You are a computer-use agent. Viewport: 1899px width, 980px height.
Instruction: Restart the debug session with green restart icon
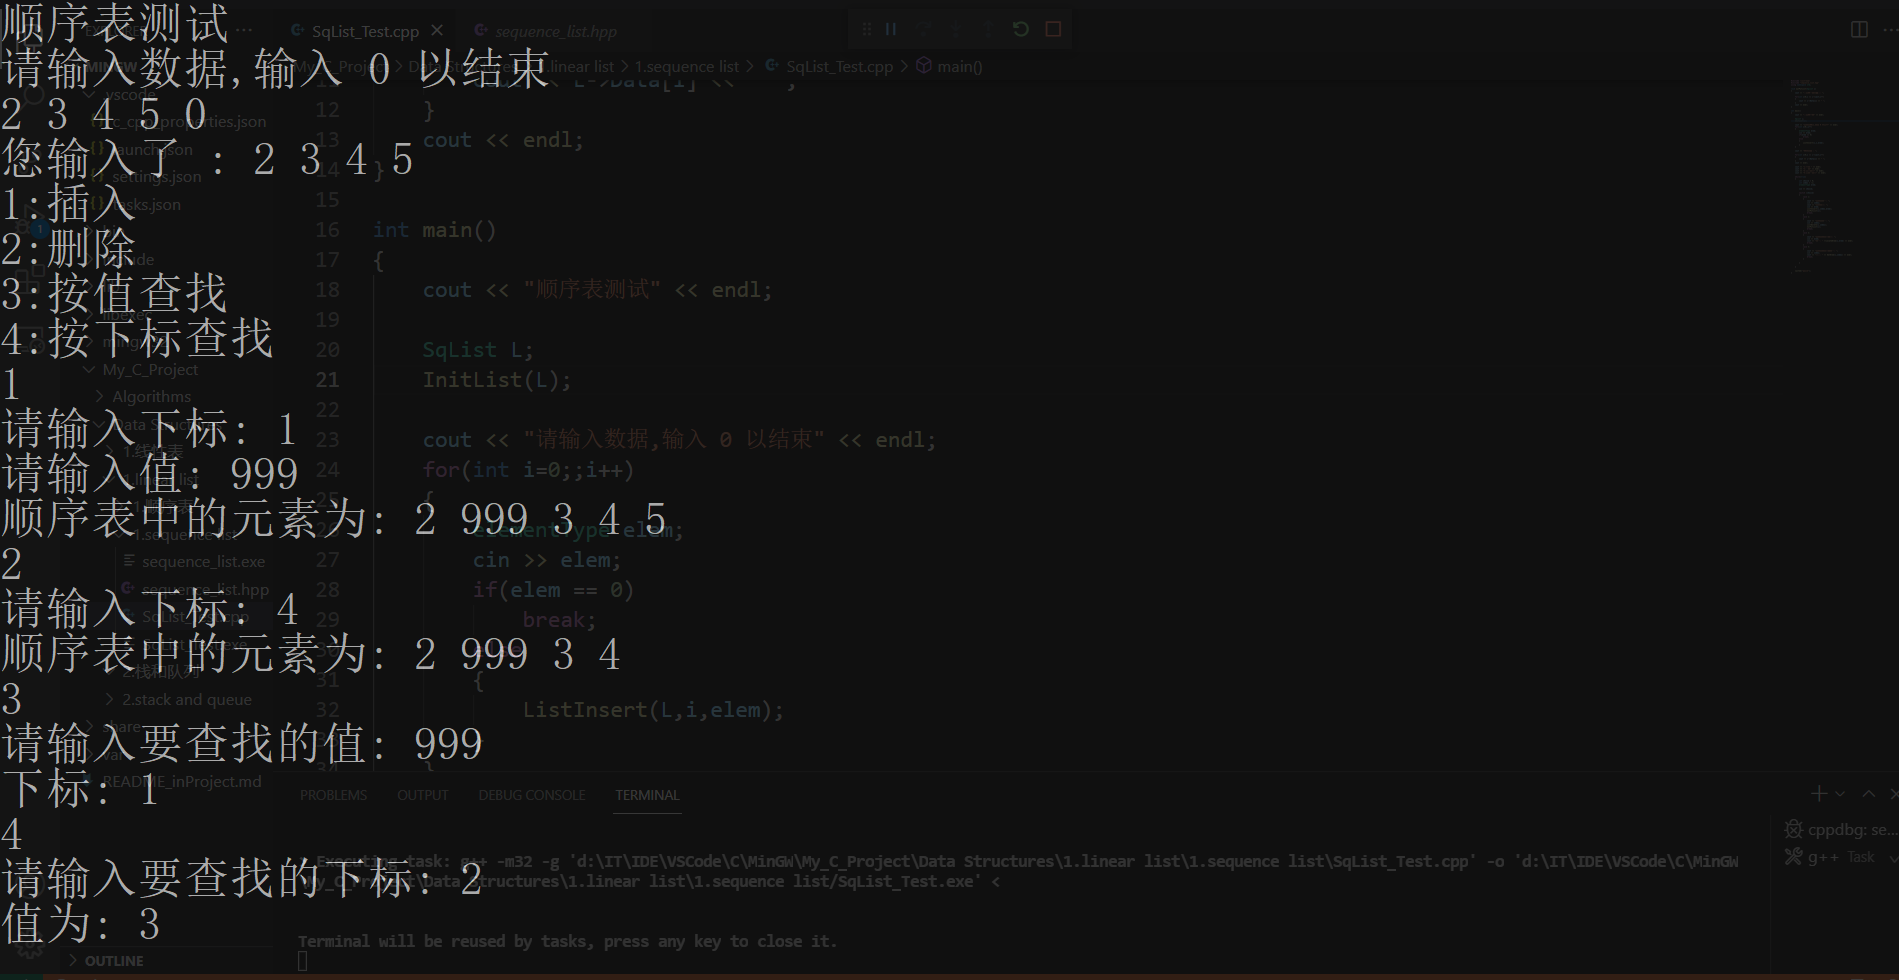coord(1020,29)
